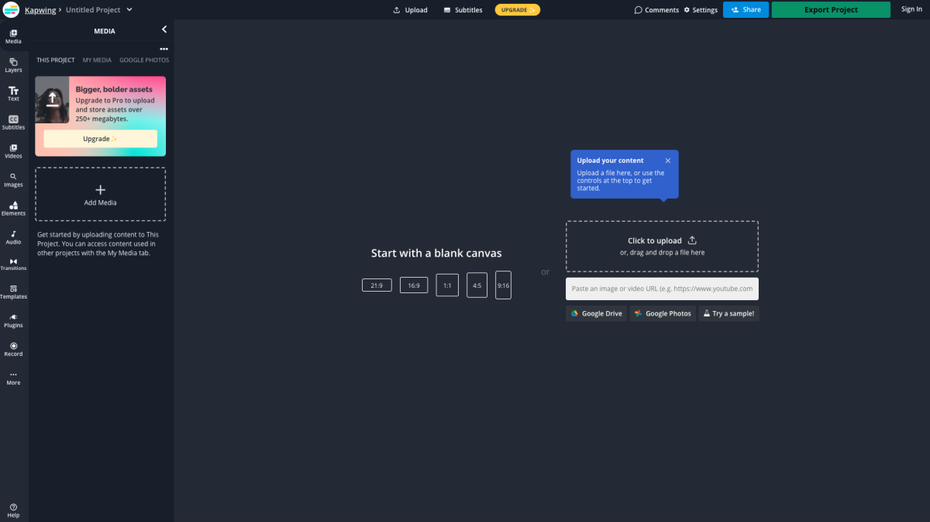This screenshot has width=930, height=522.
Task: Open the Layers panel in sidebar
Action: click(x=13, y=65)
